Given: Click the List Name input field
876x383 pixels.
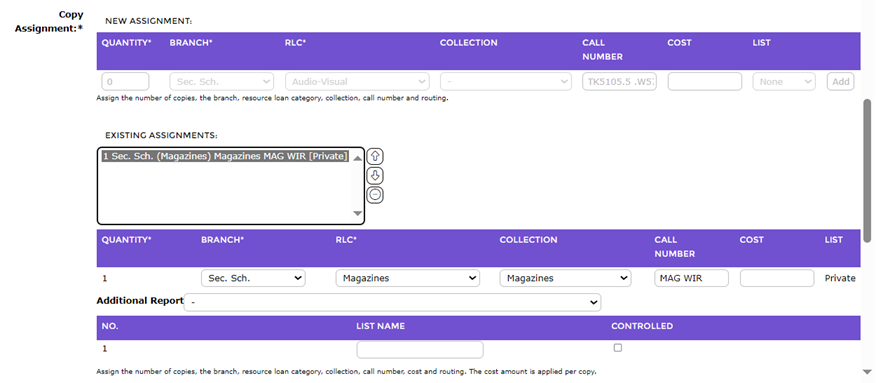Looking at the screenshot, I should click(420, 350).
